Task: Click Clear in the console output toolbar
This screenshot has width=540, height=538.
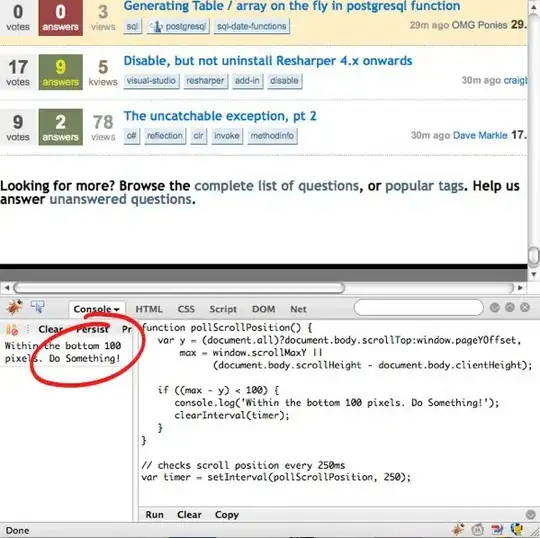Action: pyautogui.click(x=50, y=329)
